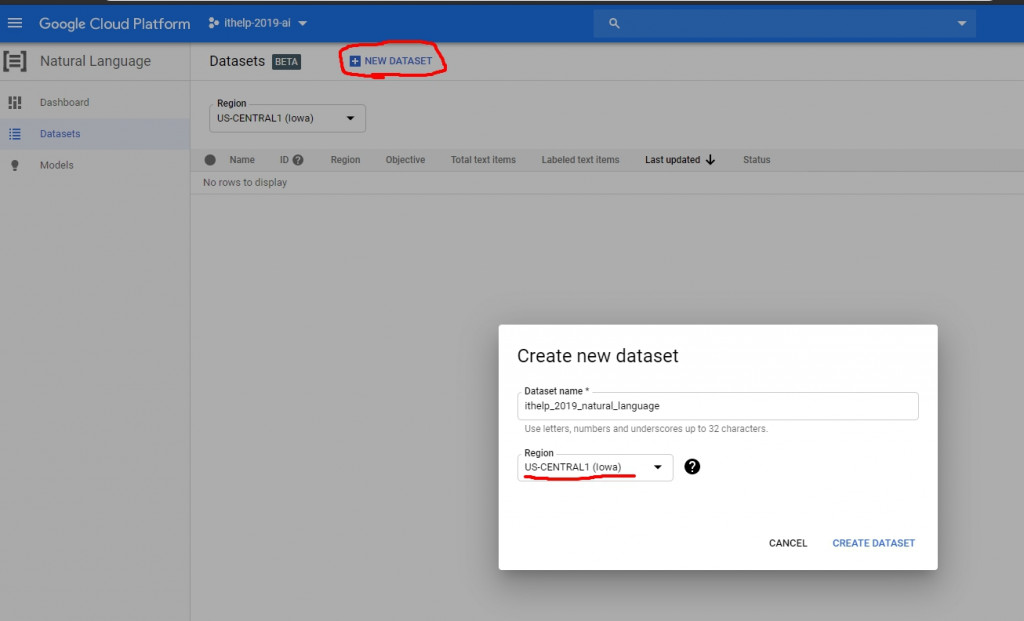Viewport: 1024px width, 621px height.
Task: Click the Google Cloud Platform logo text
Action: coord(114,24)
